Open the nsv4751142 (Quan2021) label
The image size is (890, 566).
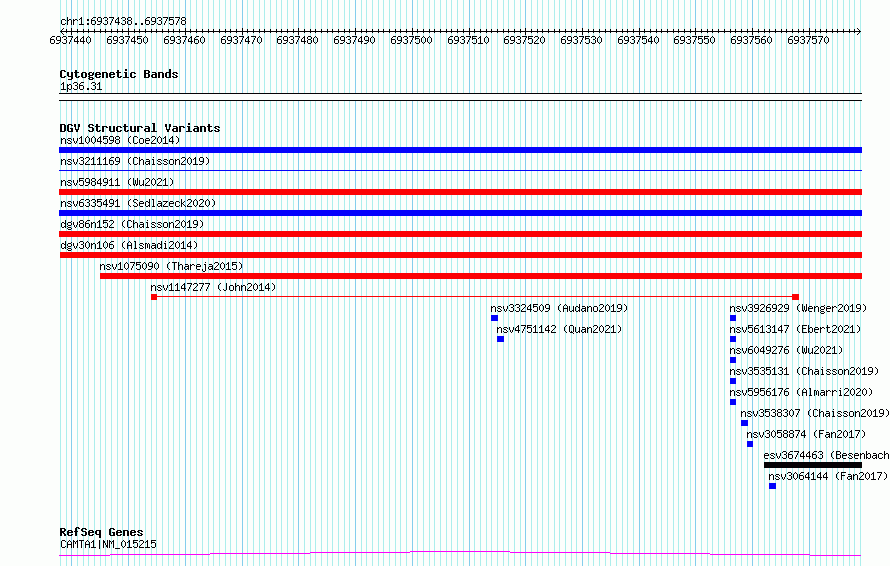click(559, 329)
